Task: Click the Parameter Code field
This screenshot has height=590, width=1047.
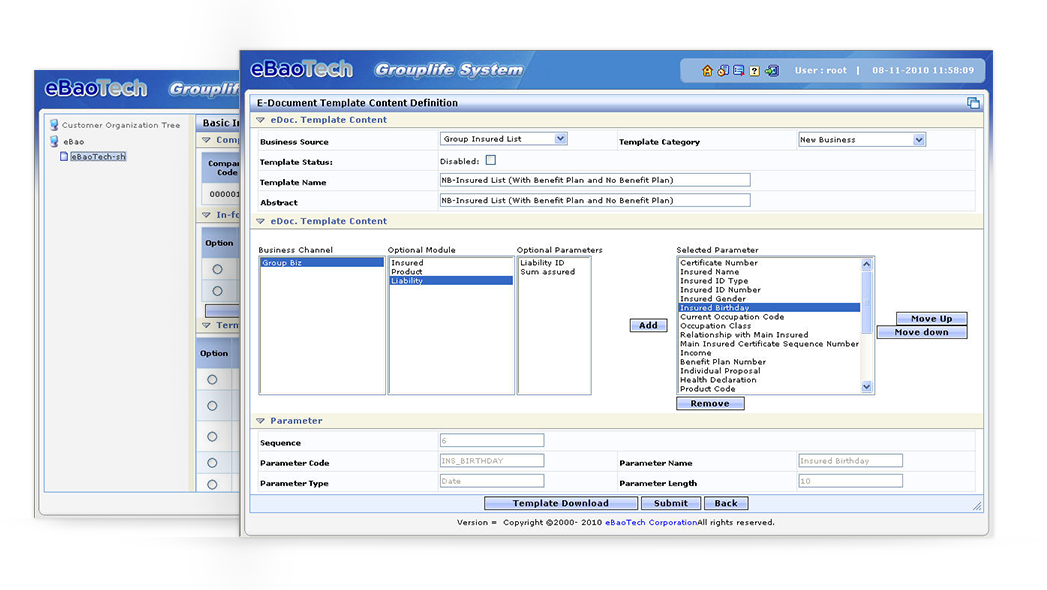Action: pos(492,461)
